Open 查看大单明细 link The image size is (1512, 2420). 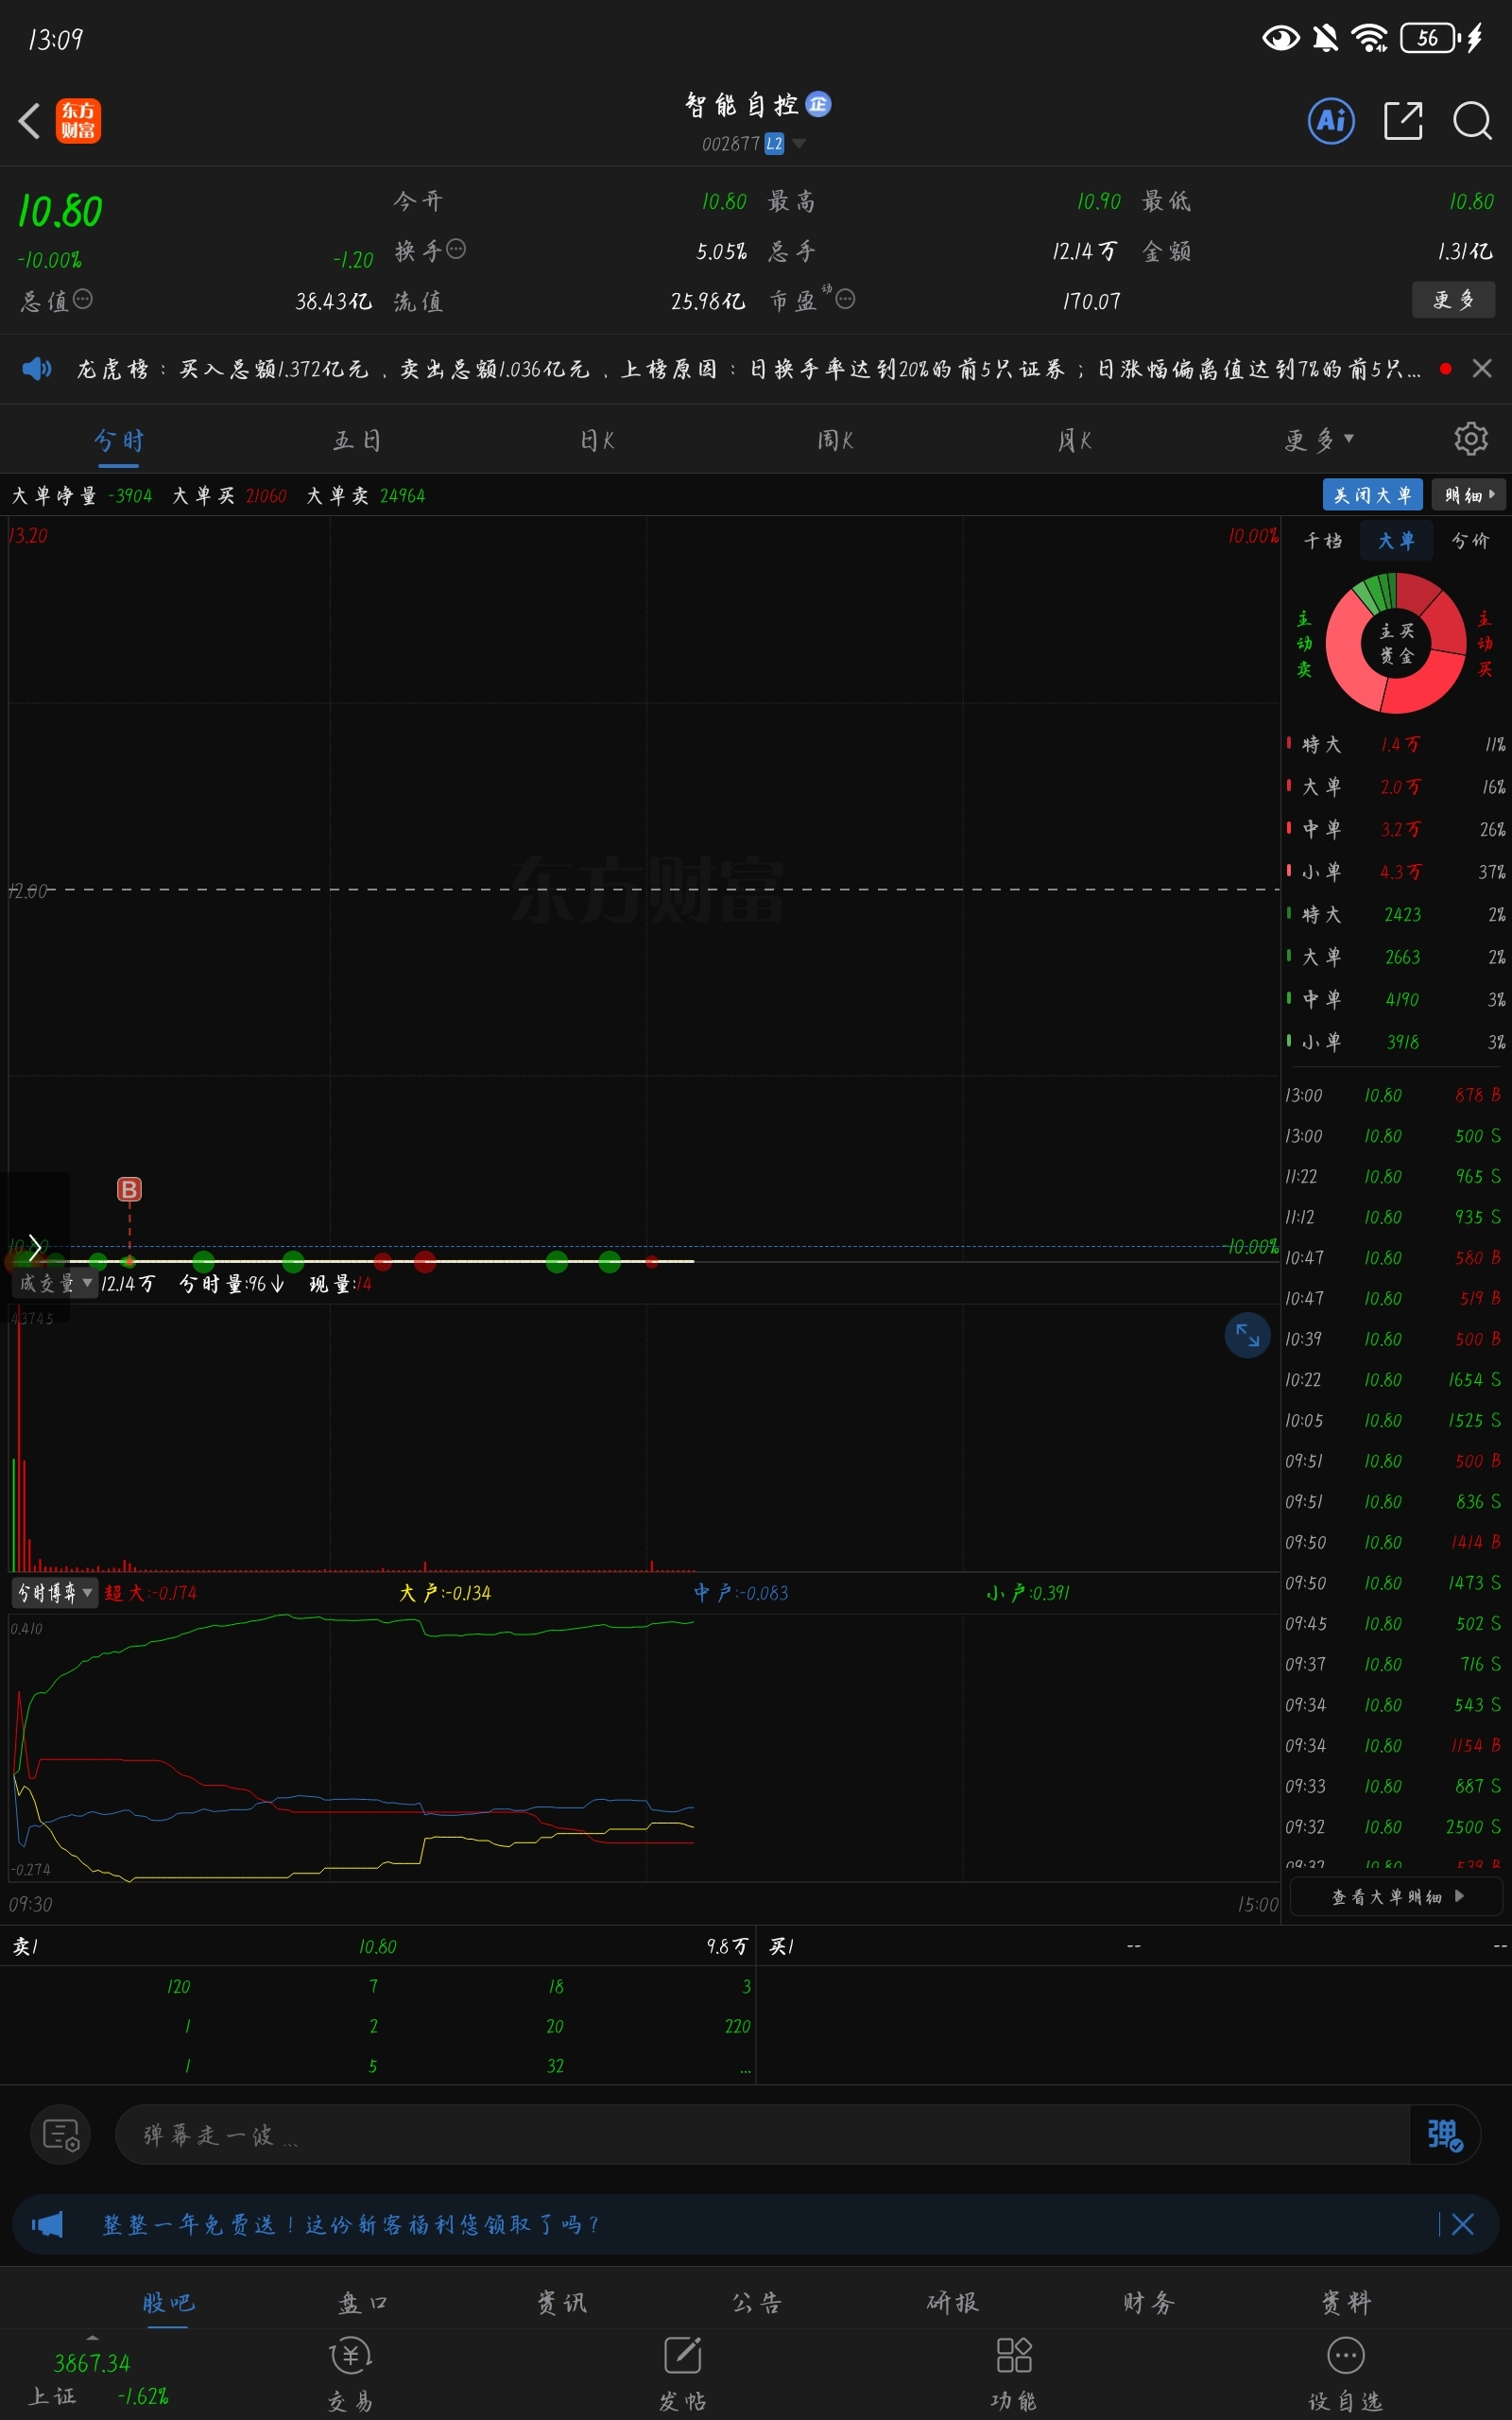[1397, 1896]
